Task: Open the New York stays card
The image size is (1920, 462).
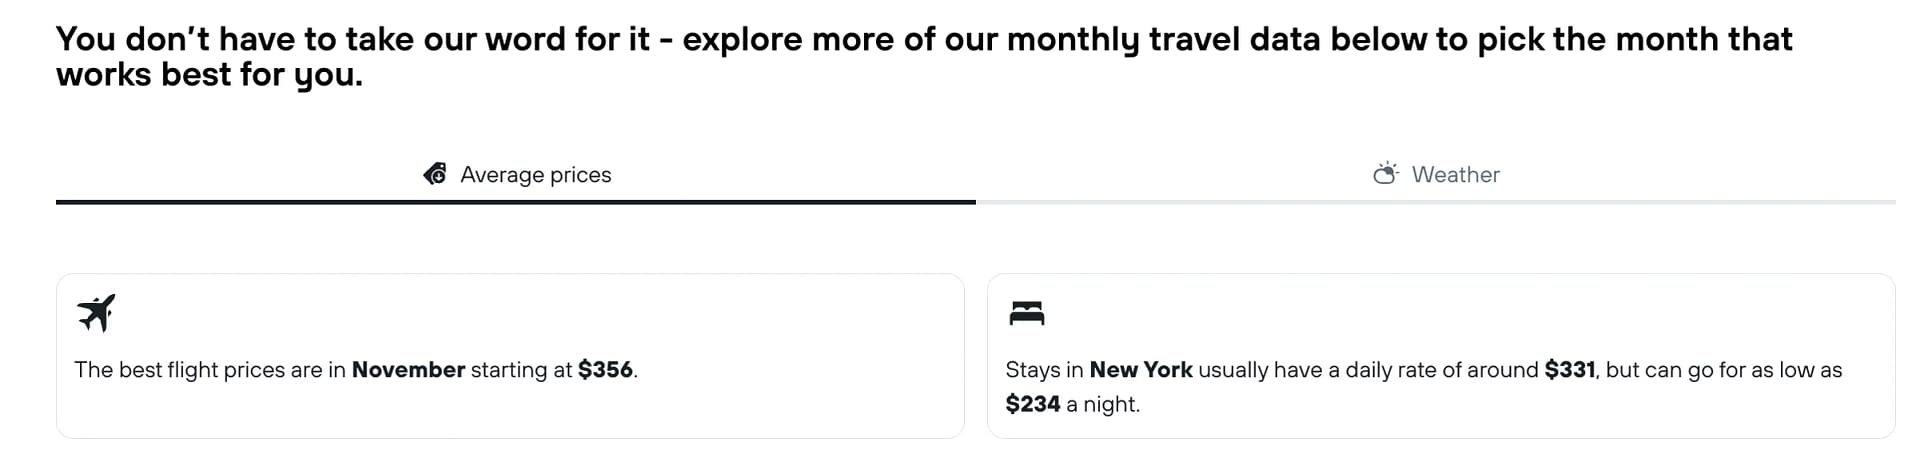Action: [x=1441, y=356]
